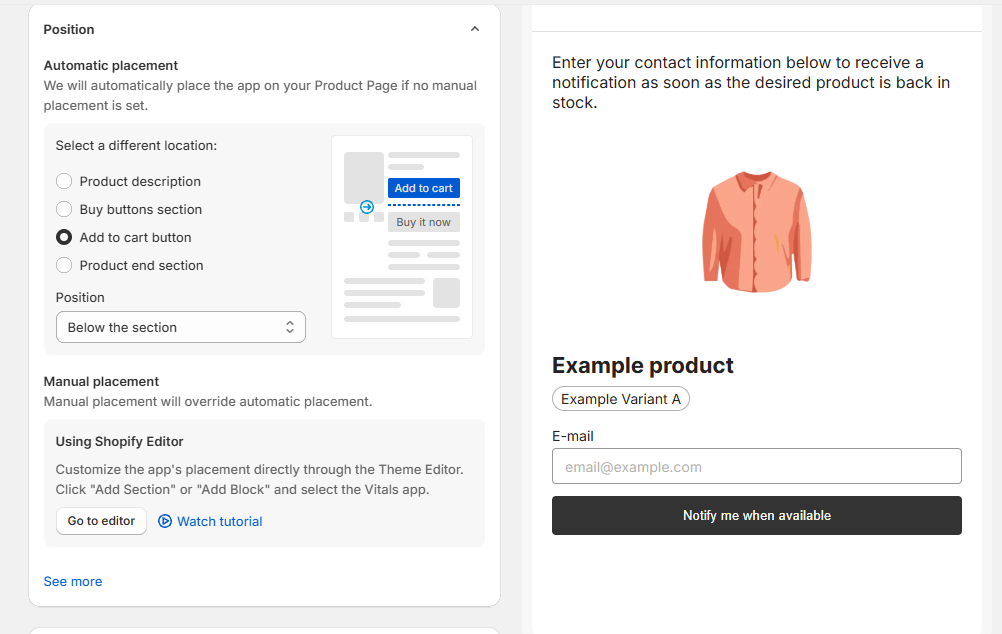Click the play icon beside Watch tutorial
The width and height of the screenshot is (1002, 634).
(x=165, y=521)
